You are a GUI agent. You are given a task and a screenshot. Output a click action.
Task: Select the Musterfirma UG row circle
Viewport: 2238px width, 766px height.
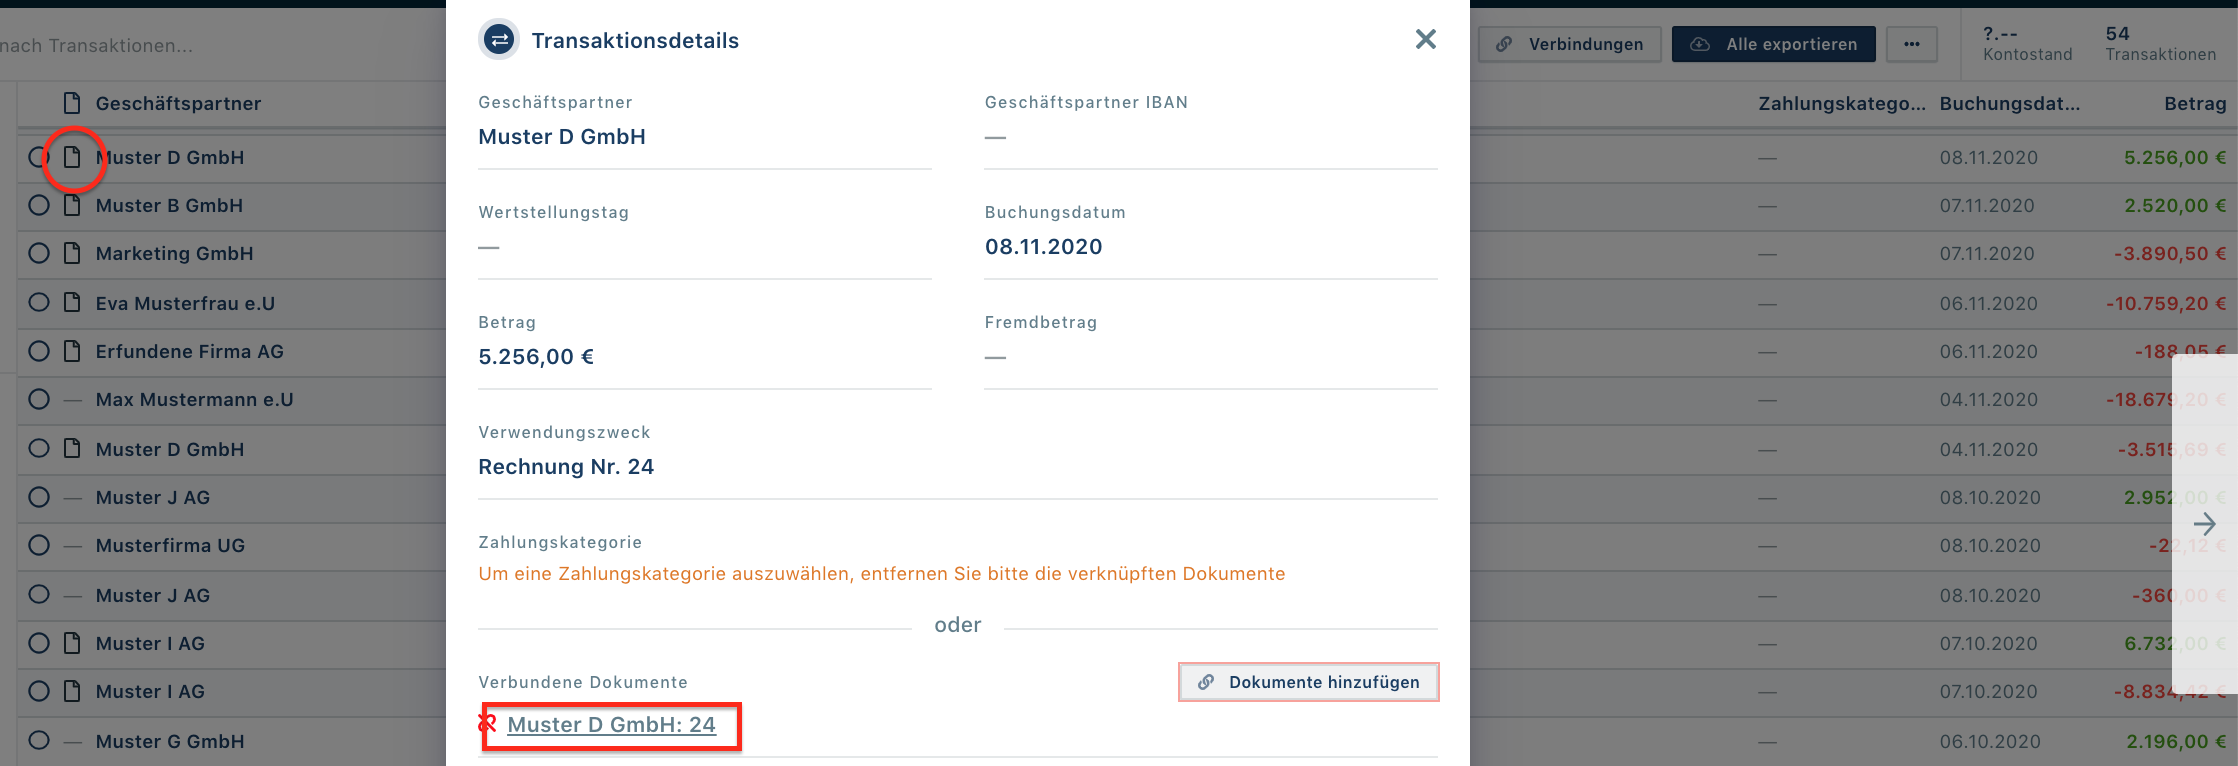coord(39,545)
